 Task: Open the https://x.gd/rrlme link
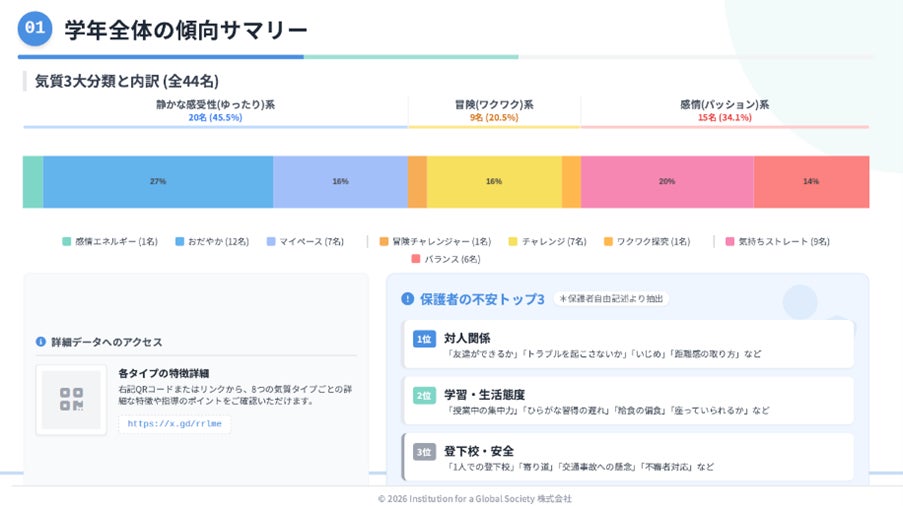pyautogui.click(x=174, y=424)
